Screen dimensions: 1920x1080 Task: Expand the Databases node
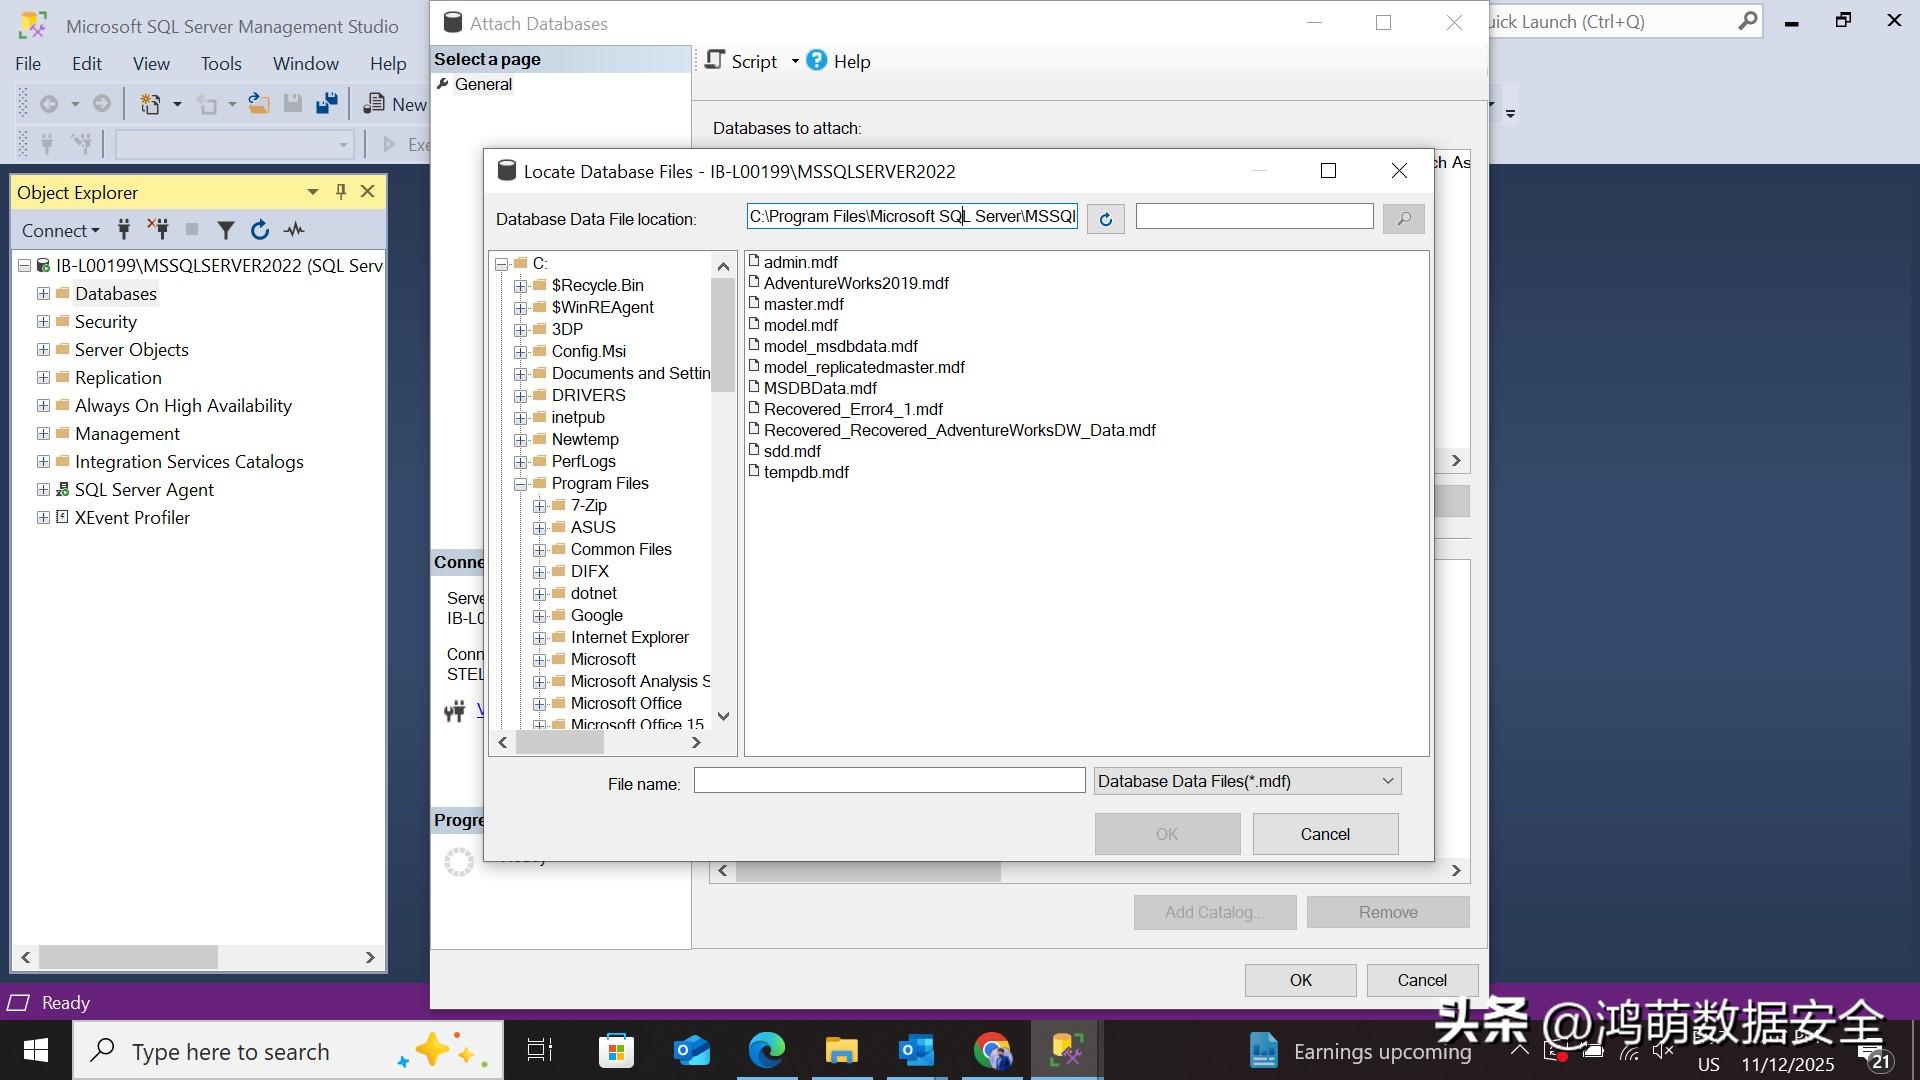[43, 294]
